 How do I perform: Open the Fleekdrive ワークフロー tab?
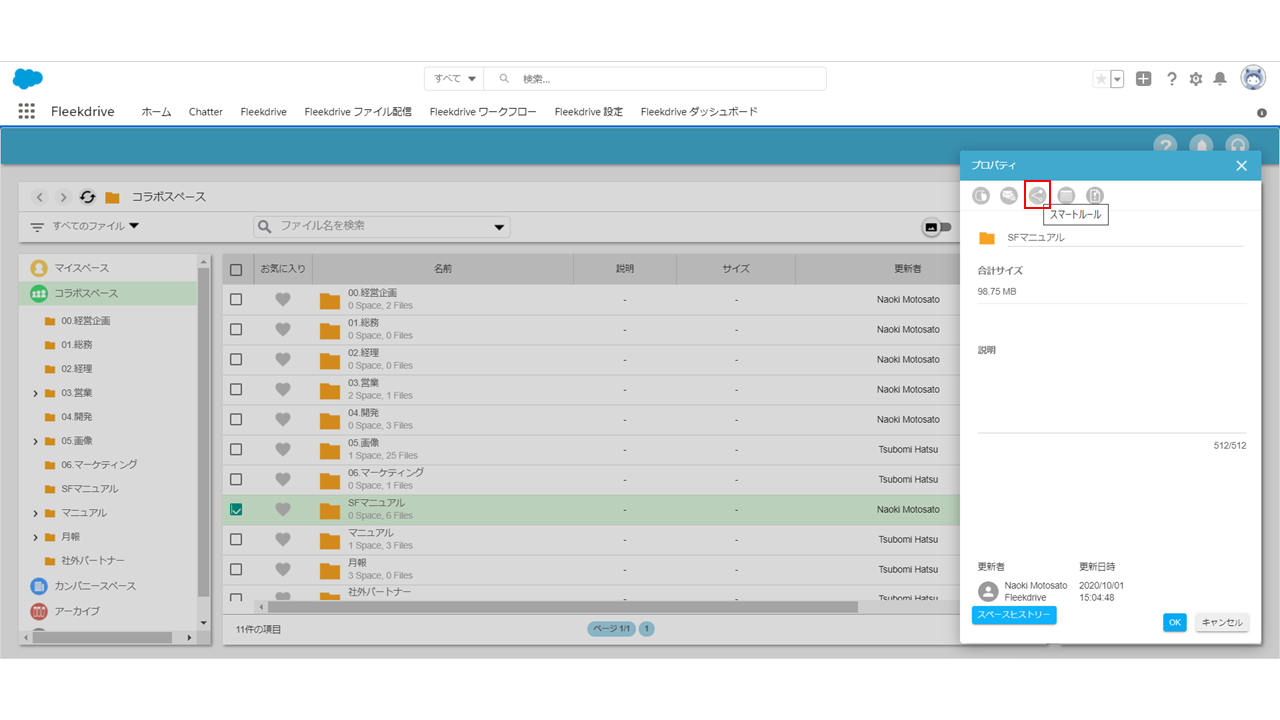click(483, 112)
